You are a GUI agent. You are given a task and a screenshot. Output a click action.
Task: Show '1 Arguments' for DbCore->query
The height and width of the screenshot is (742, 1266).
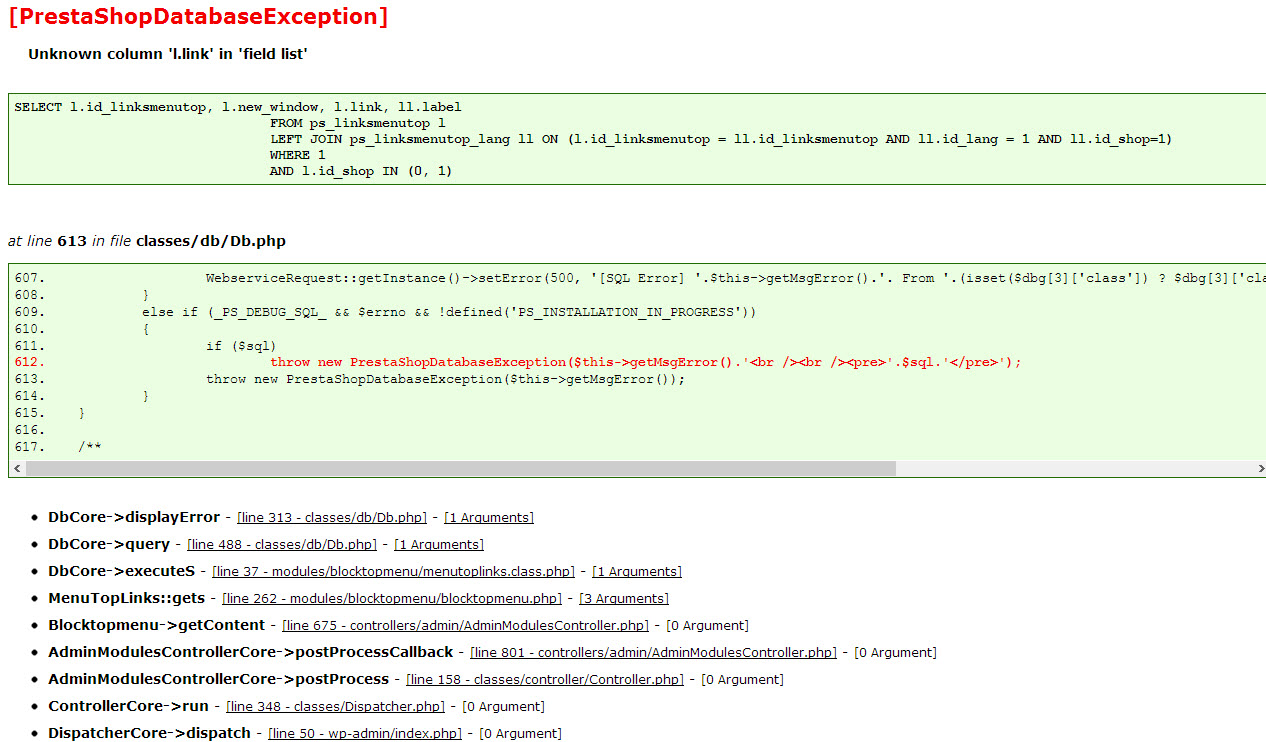point(439,545)
